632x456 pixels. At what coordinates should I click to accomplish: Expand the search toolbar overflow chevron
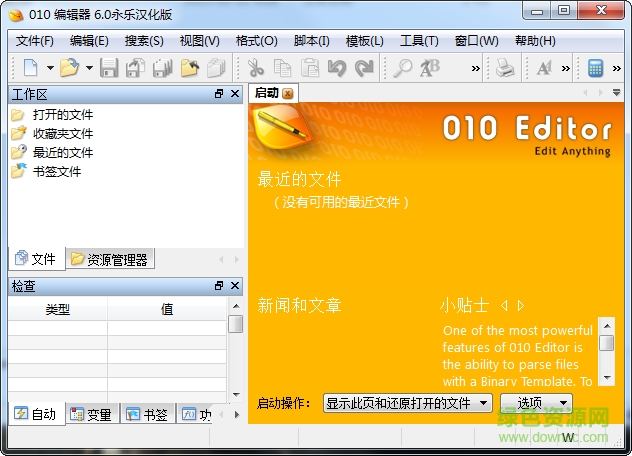476,69
